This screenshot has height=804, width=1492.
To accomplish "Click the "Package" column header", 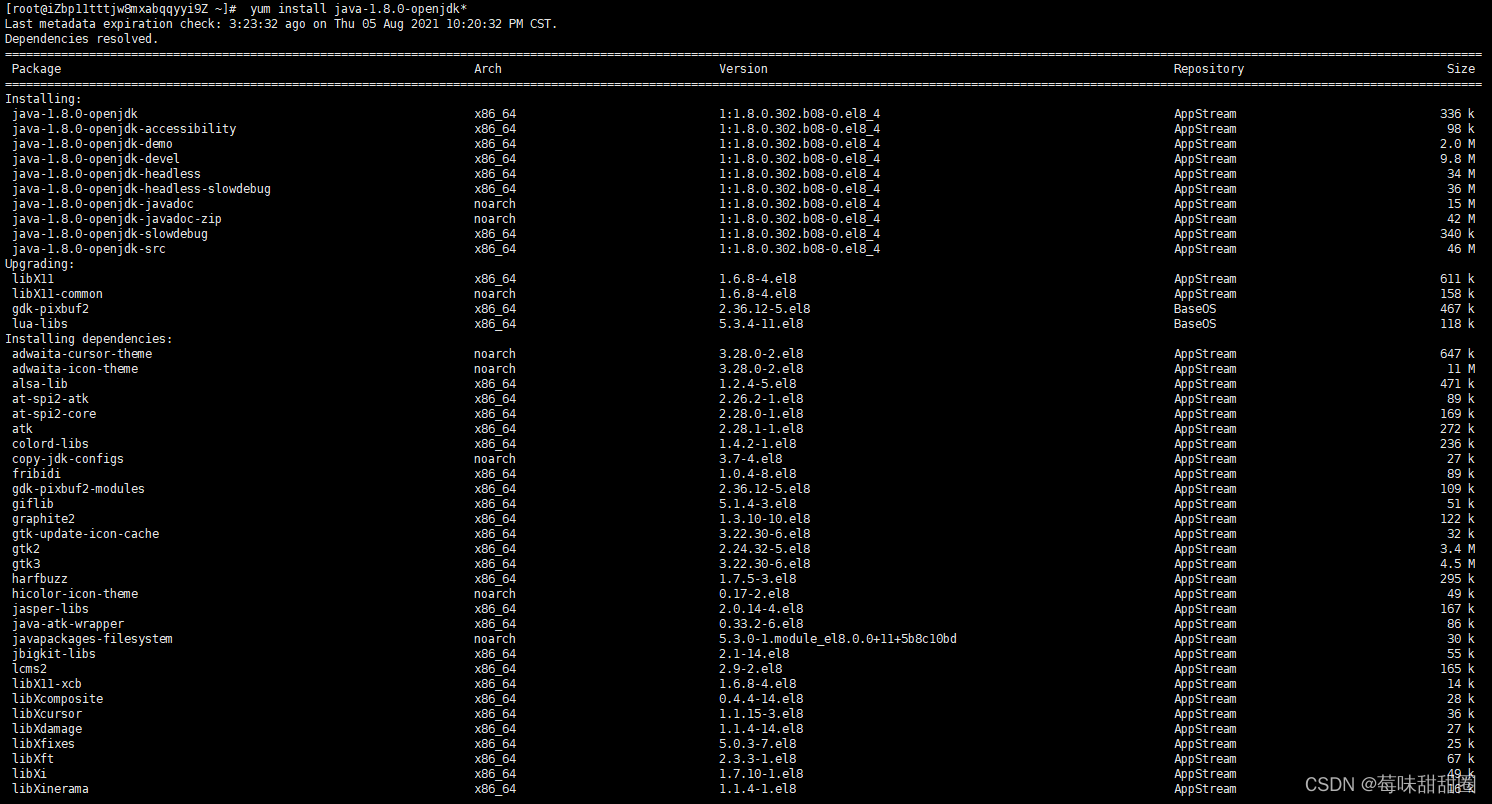I will (x=36, y=69).
